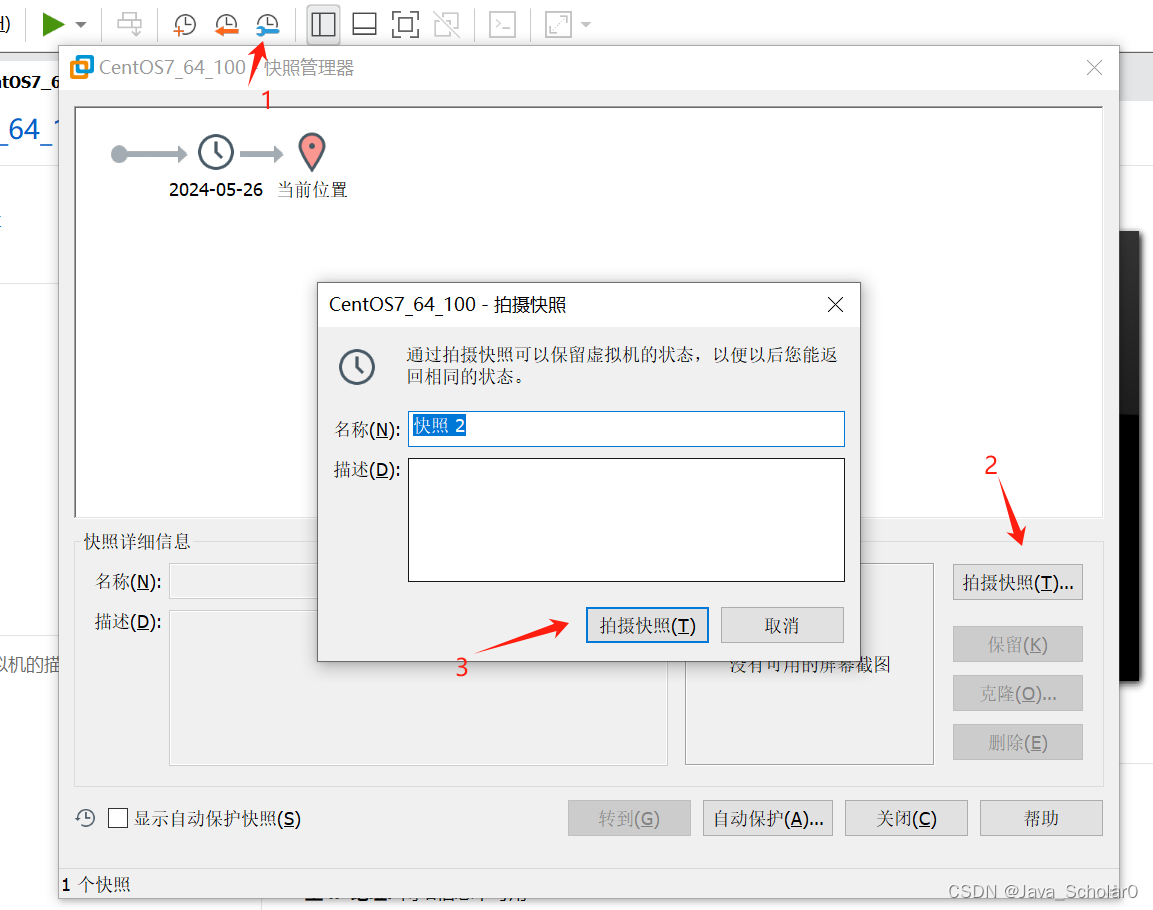Viewport: 1153px width, 910px height.
Task: Open the console view toolbar icon
Action: click(x=502, y=24)
